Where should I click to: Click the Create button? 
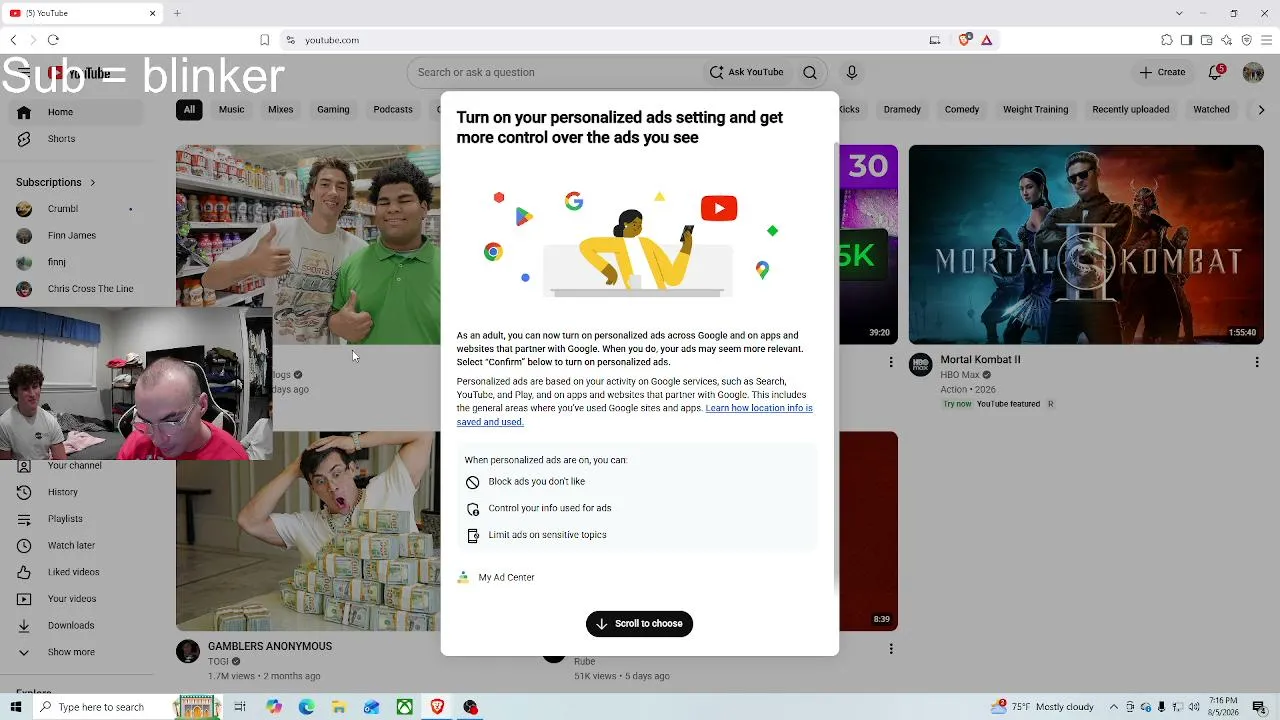(1162, 72)
